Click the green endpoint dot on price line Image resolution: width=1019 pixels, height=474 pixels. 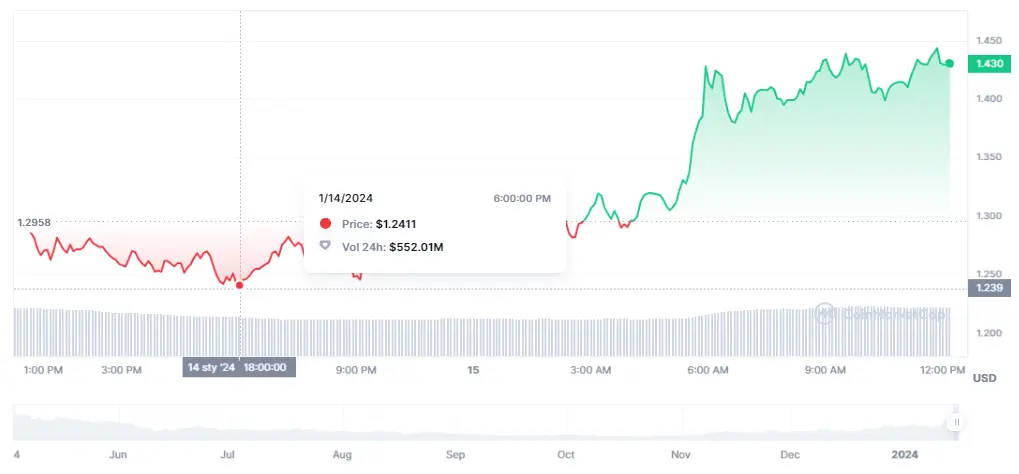[949, 63]
